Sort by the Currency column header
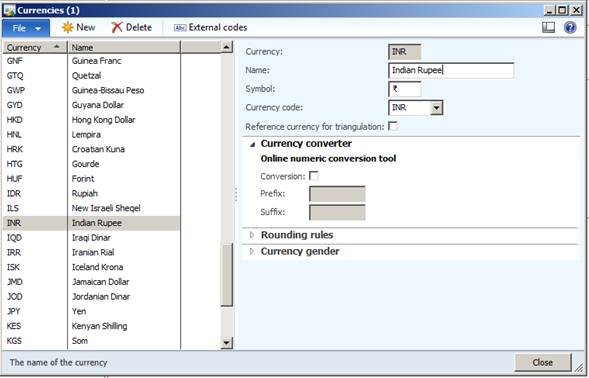The width and height of the screenshot is (589, 378). 35,47
